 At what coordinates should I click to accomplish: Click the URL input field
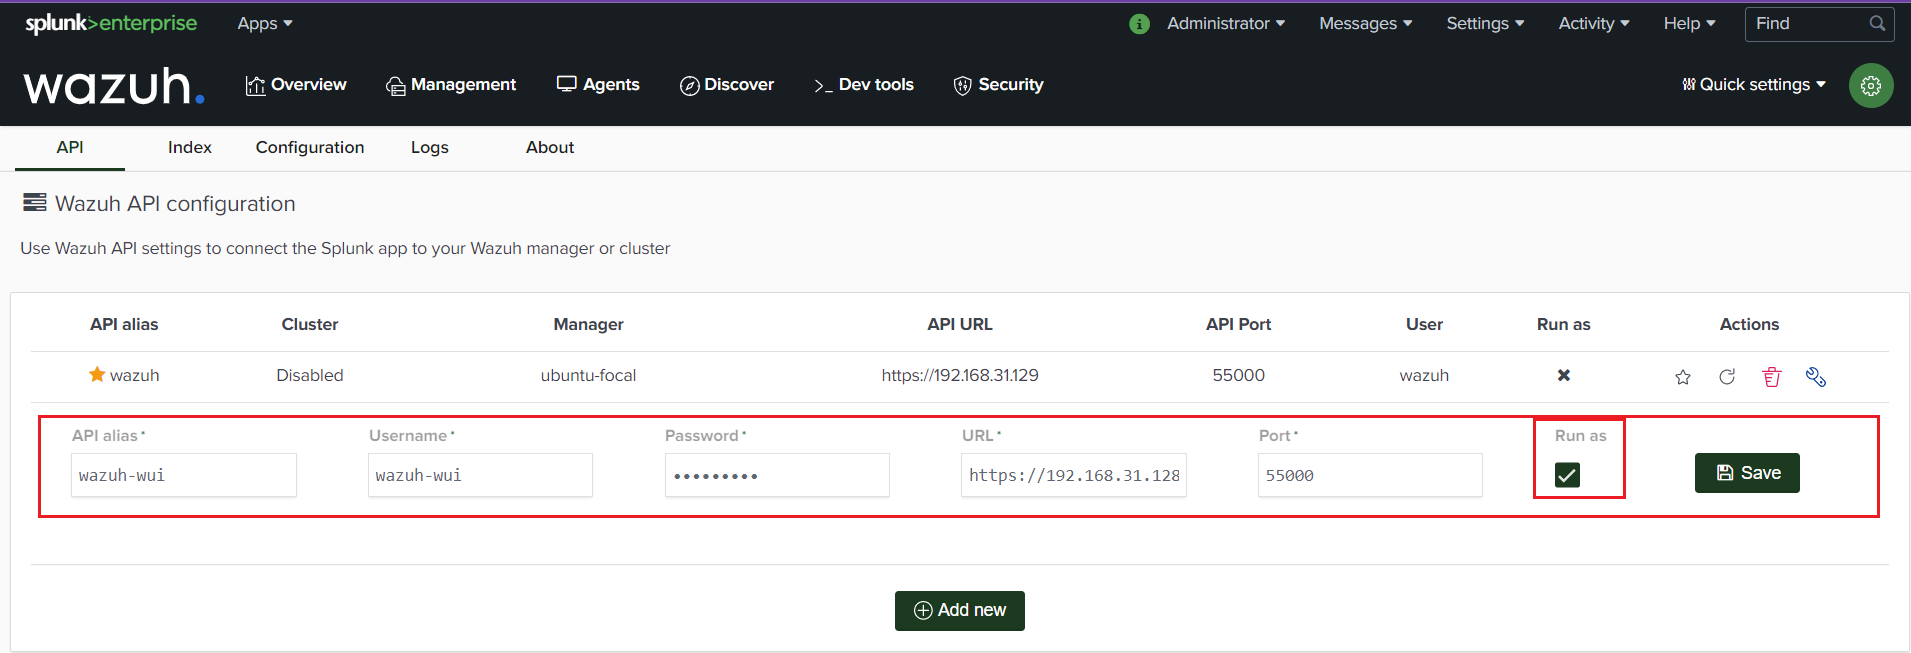click(x=1074, y=475)
